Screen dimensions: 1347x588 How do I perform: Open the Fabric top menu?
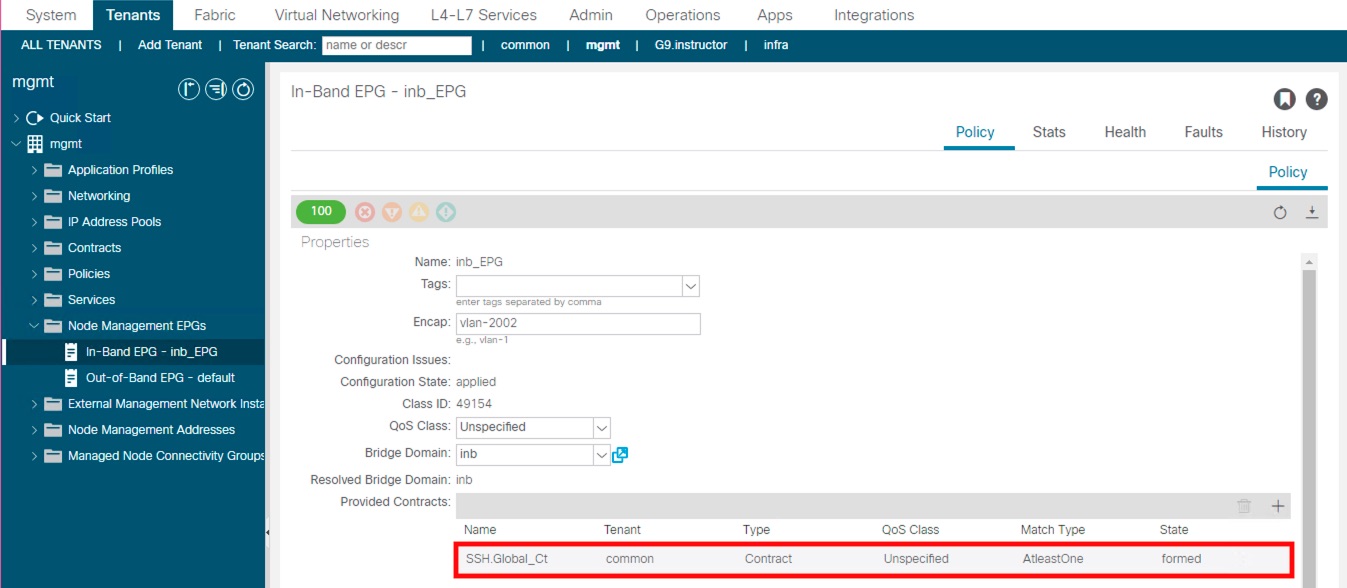(215, 15)
